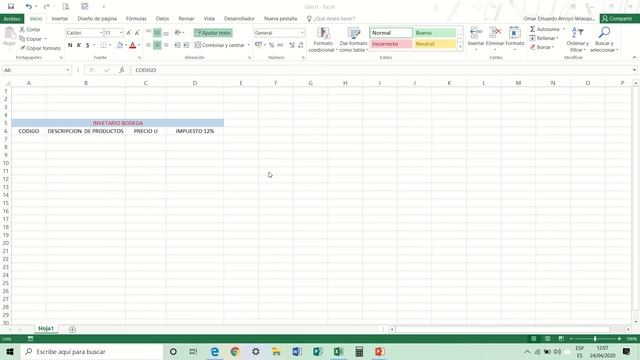Click the Windows taskbar search box
This screenshot has width=640, height=360.
click(92, 351)
